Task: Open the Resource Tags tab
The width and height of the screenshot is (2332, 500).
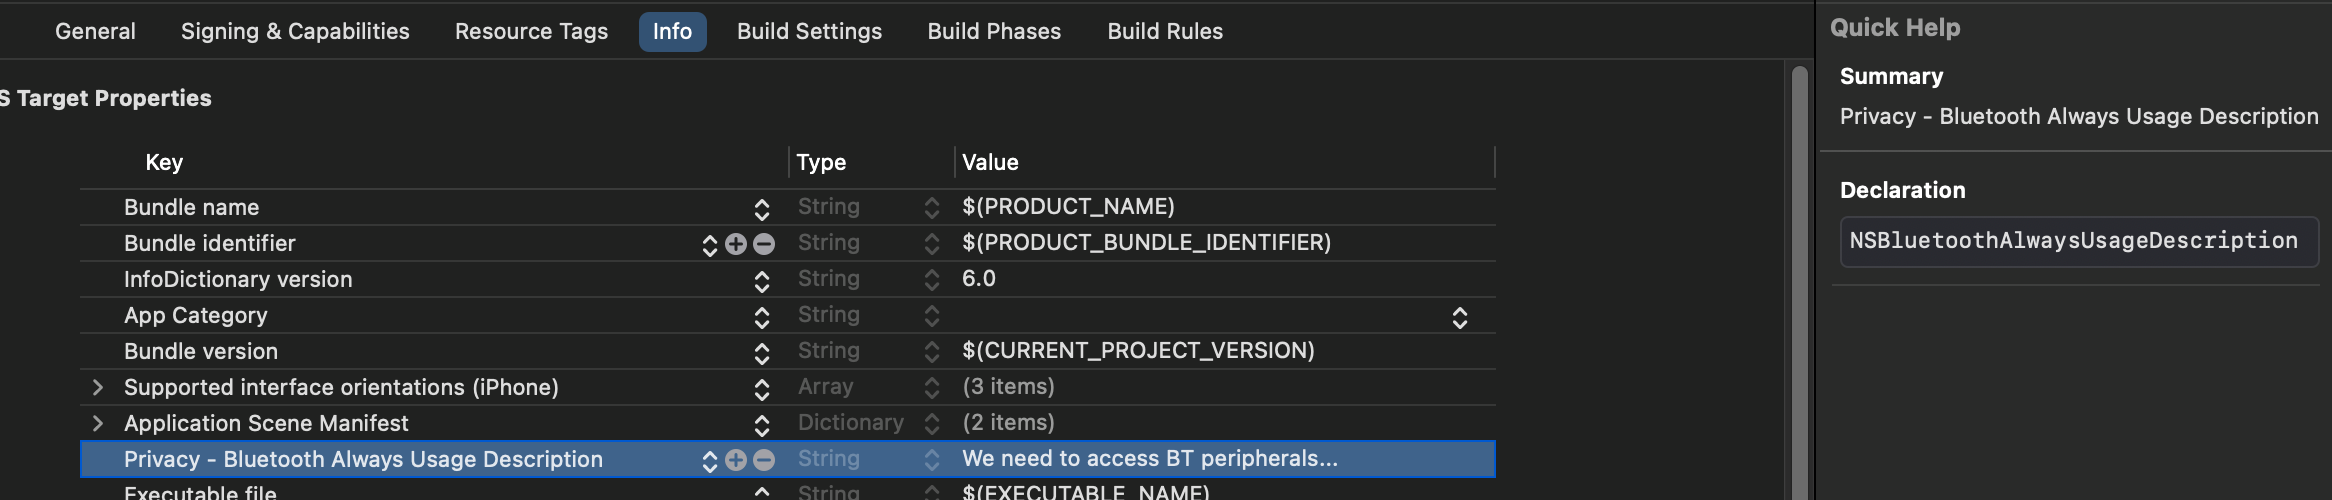Action: coord(531,32)
